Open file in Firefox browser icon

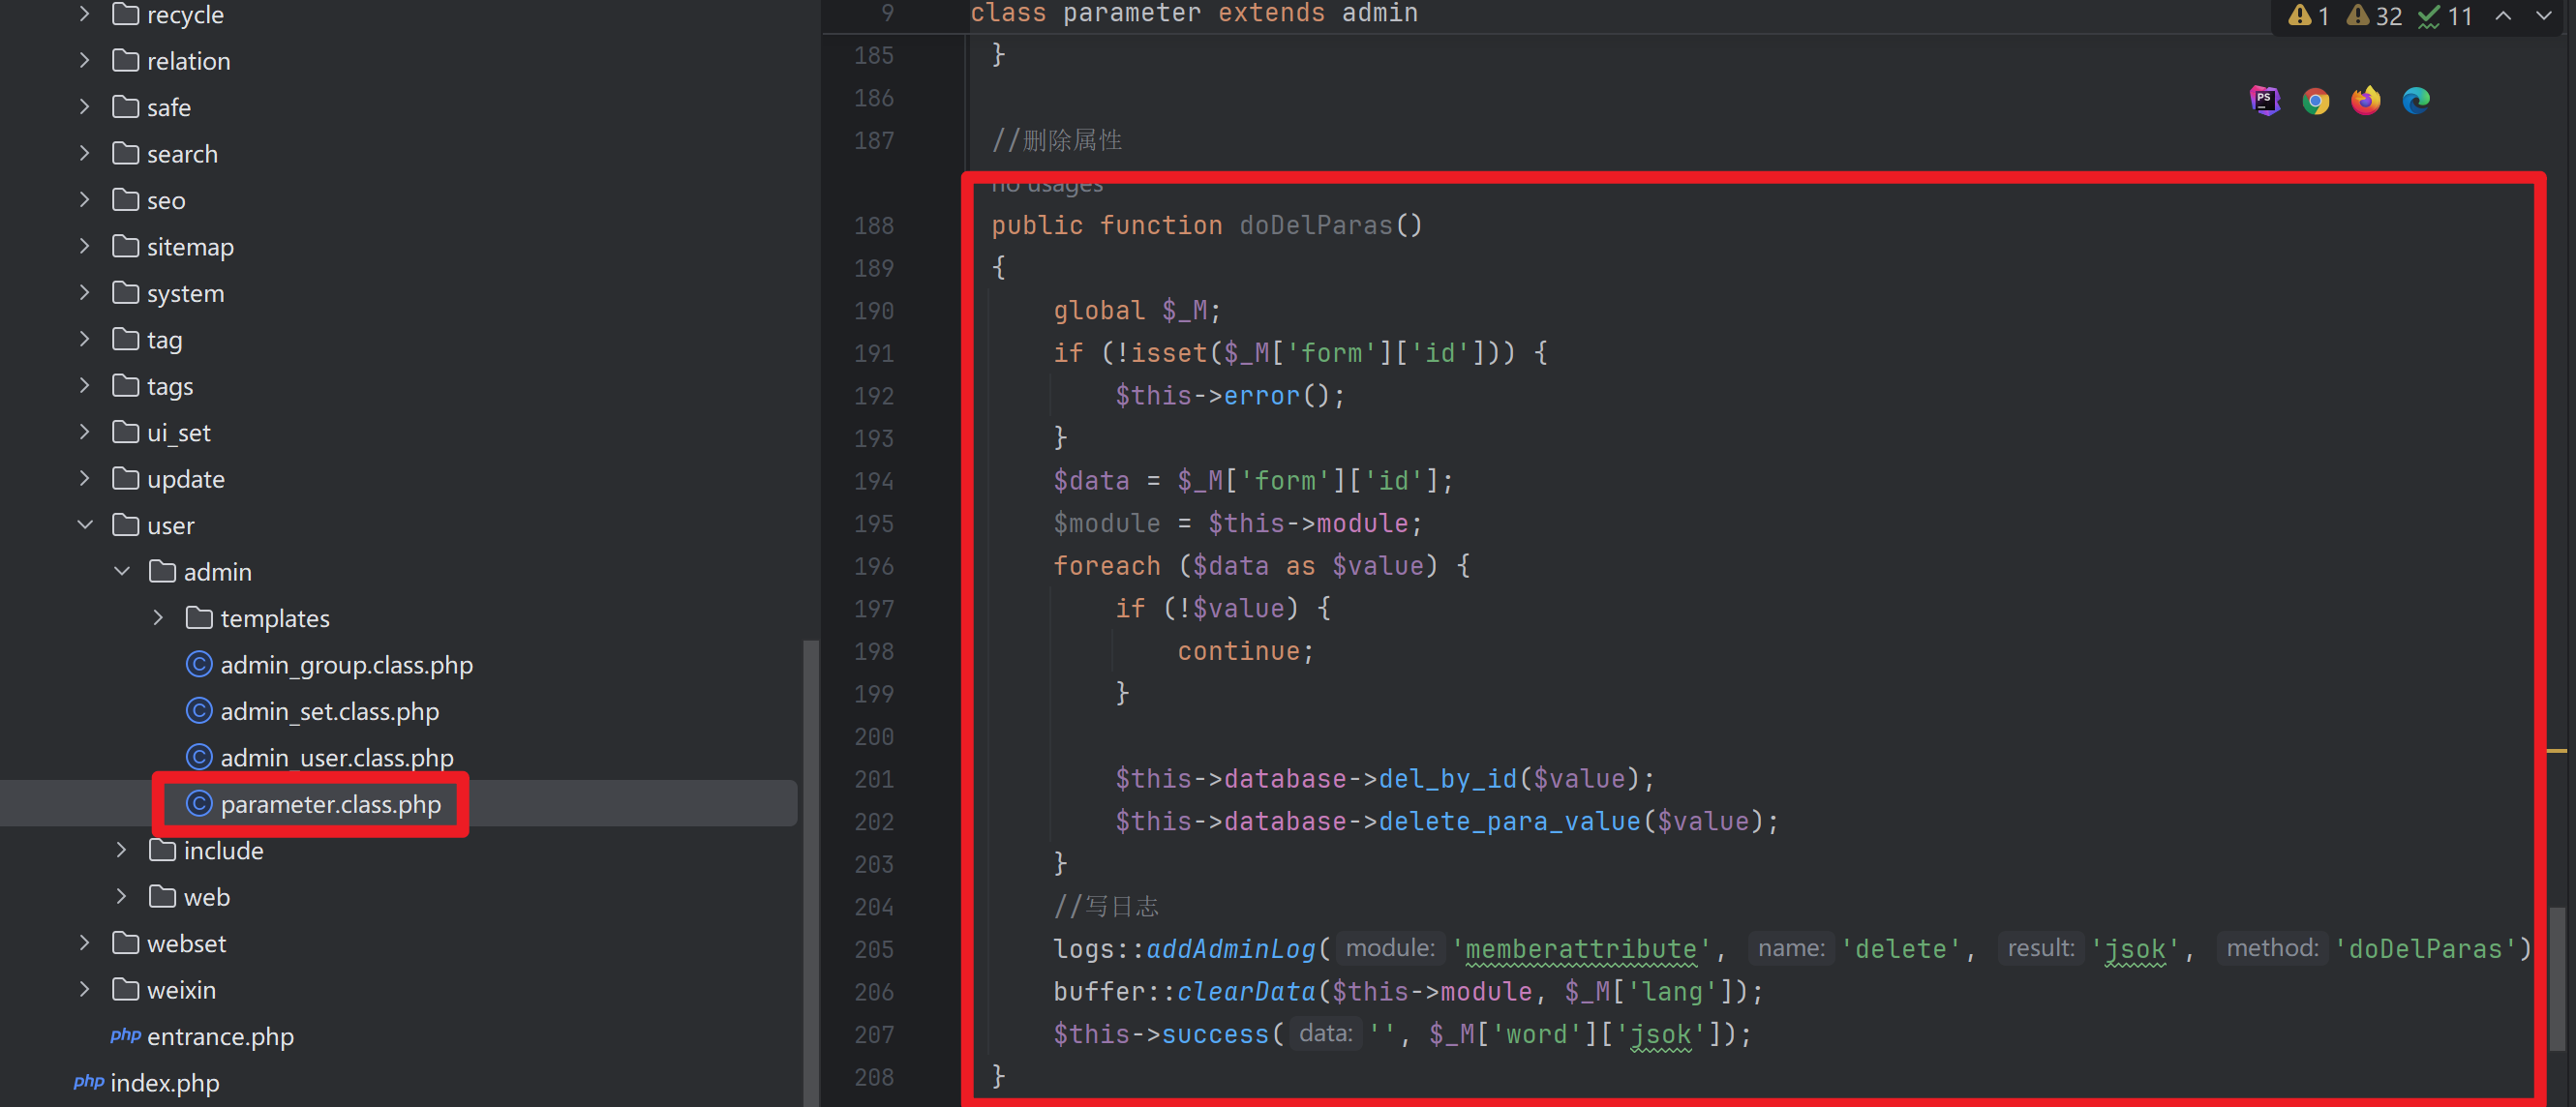point(2365,101)
